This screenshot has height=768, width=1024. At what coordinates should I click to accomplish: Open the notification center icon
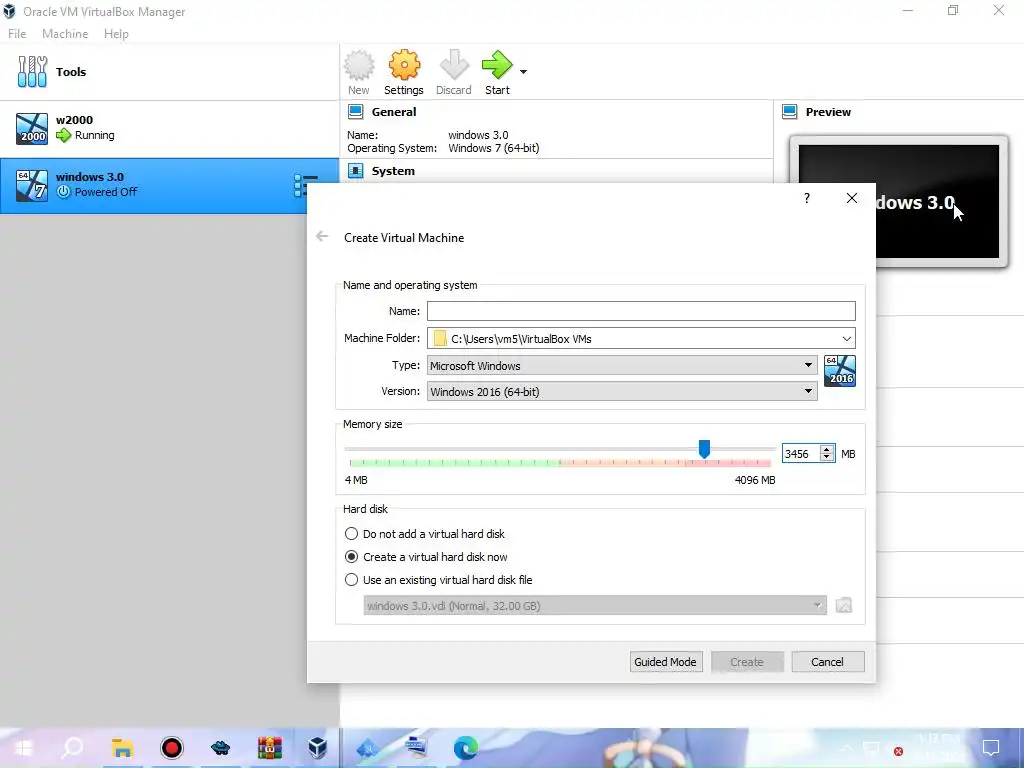991,748
